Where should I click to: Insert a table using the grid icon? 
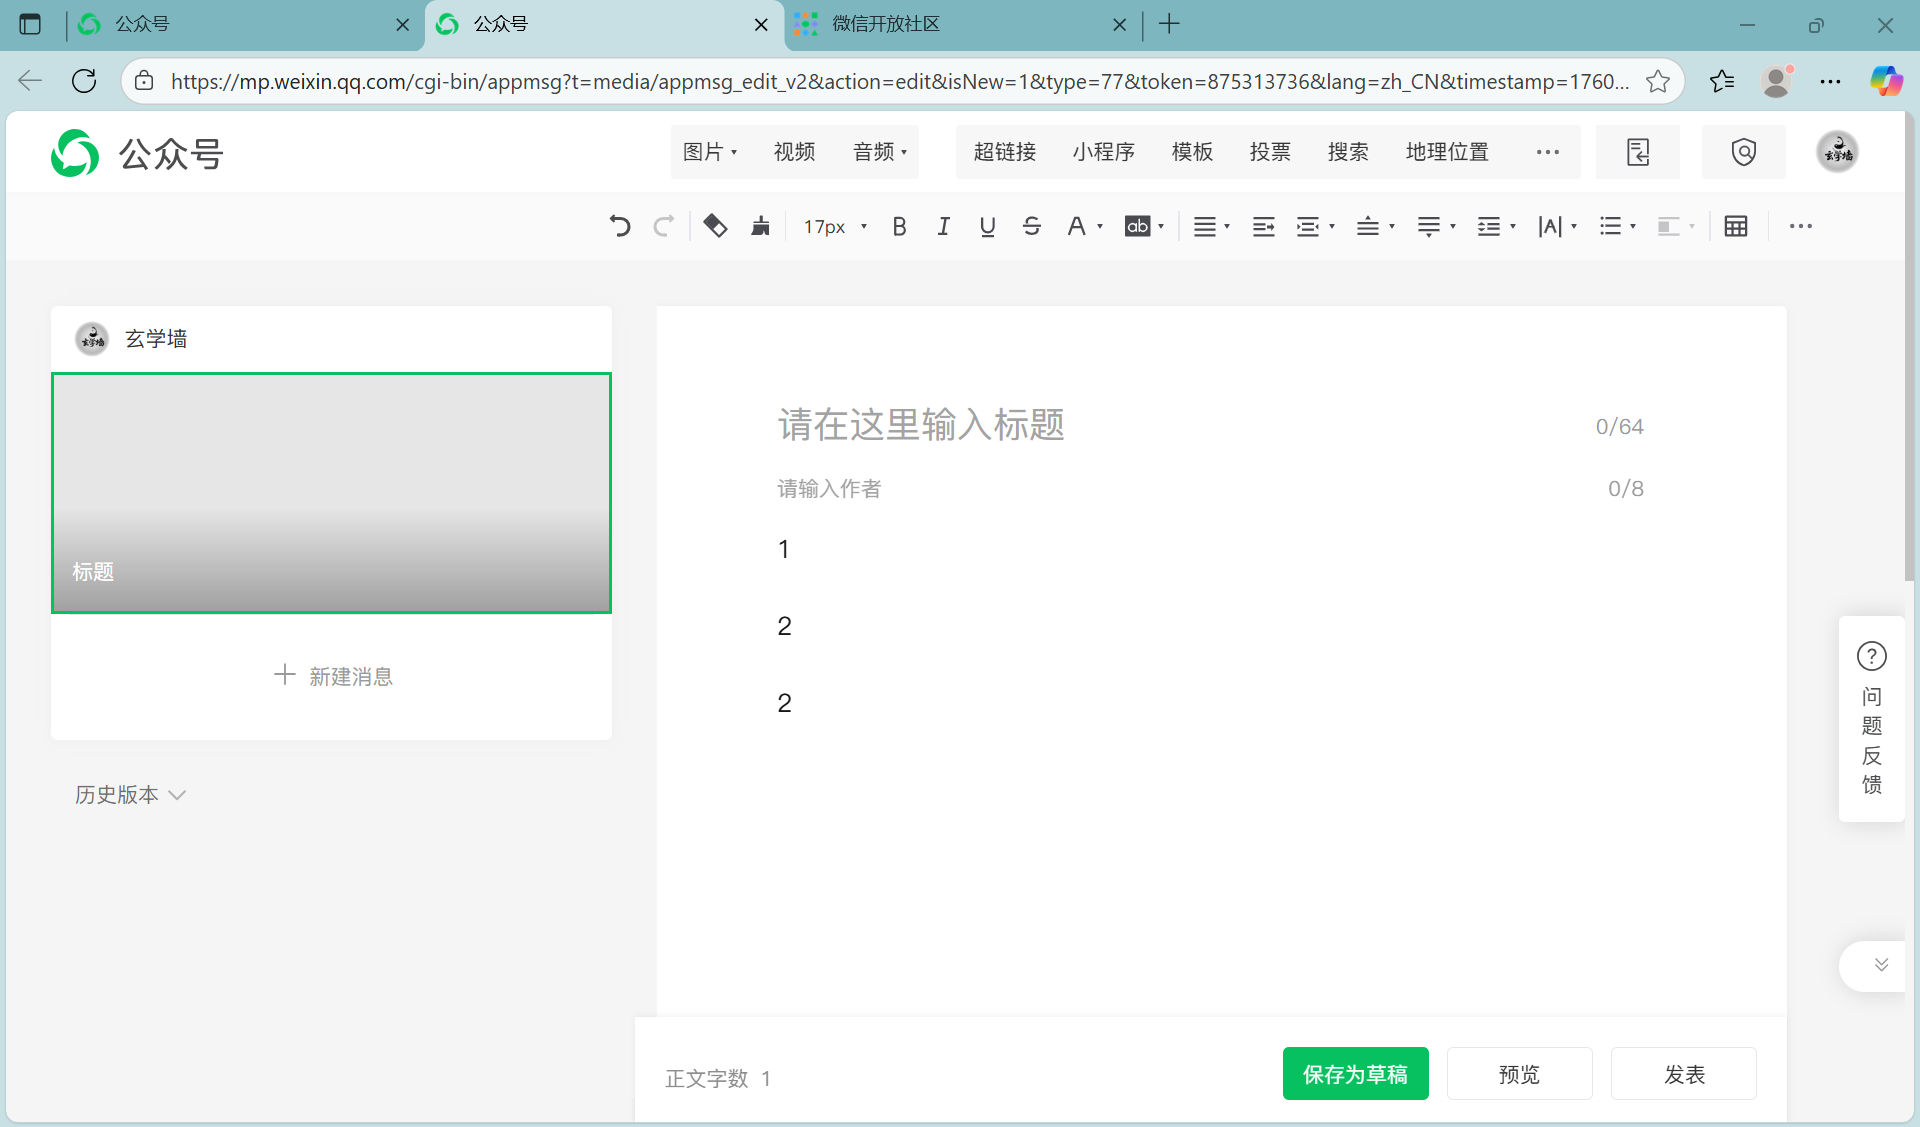(x=1736, y=226)
